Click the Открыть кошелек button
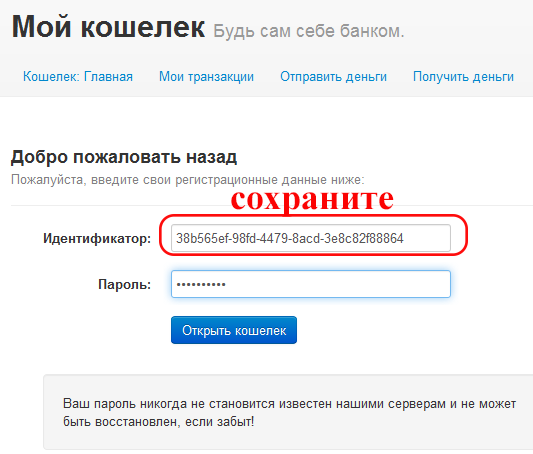533x454 pixels. pyautogui.click(x=234, y=330)
